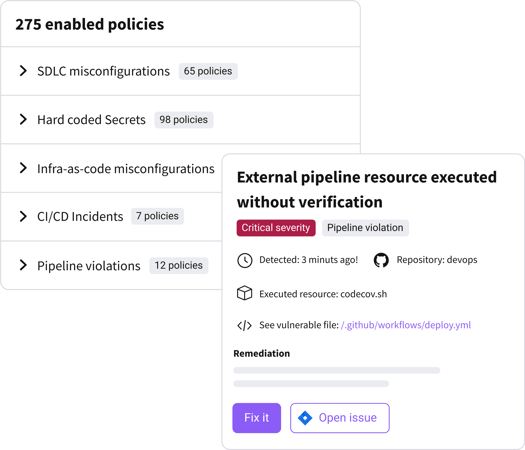Click the cube icon for Executed resource
525x450 pixels.
[x=244, y=293]
